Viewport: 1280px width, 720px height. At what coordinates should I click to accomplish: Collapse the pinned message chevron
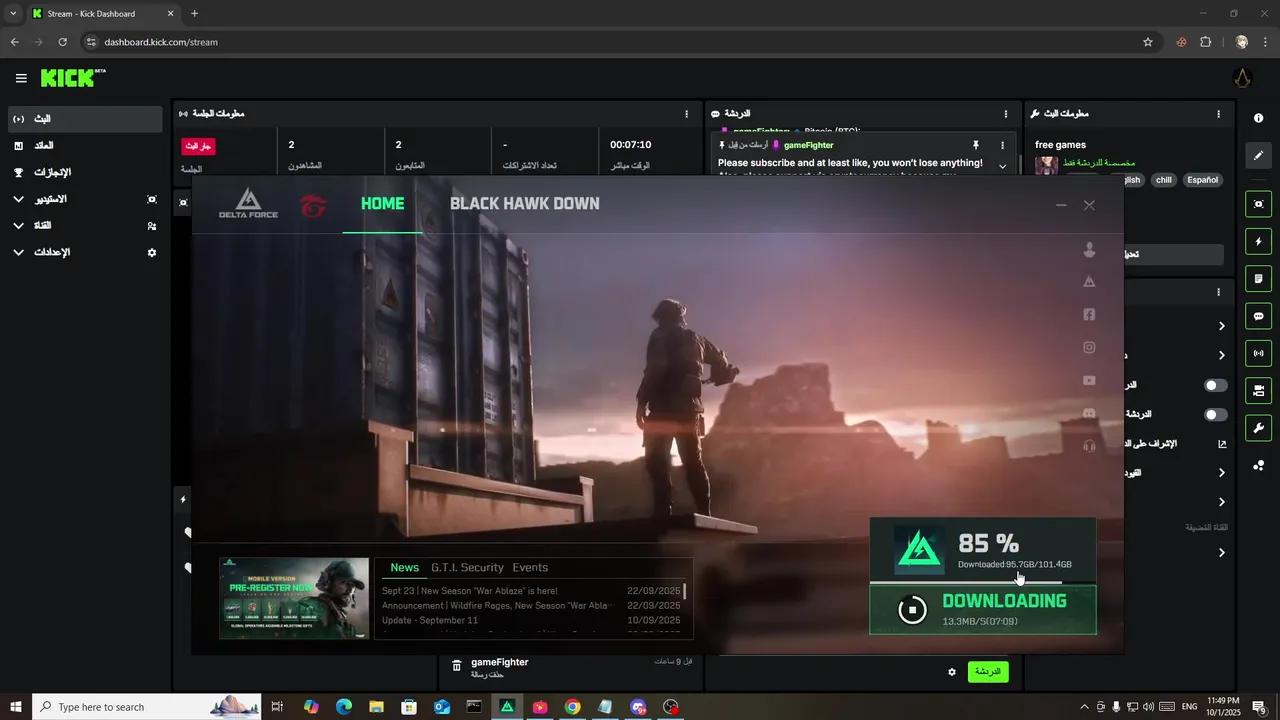[1003, 167]
